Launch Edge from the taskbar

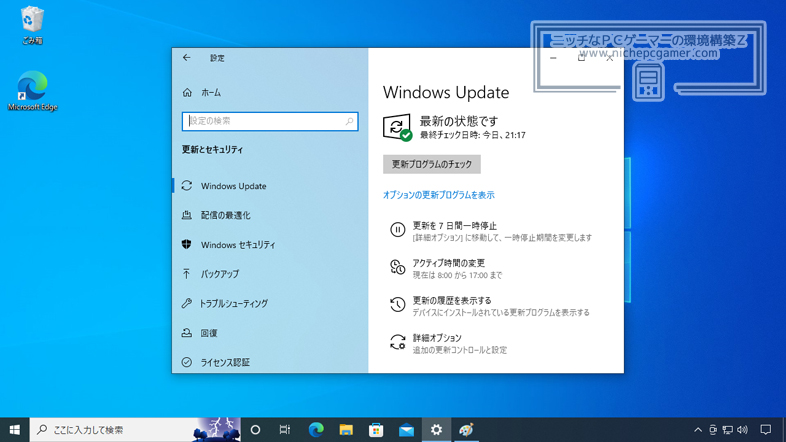click(x=316, y=430)
